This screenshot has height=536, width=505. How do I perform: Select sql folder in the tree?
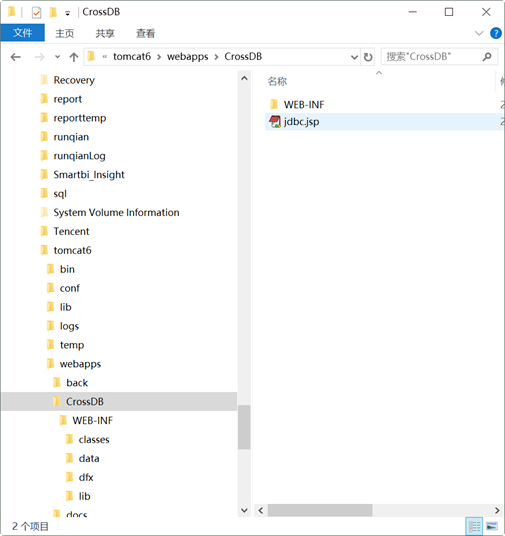(x=60, y=194)
